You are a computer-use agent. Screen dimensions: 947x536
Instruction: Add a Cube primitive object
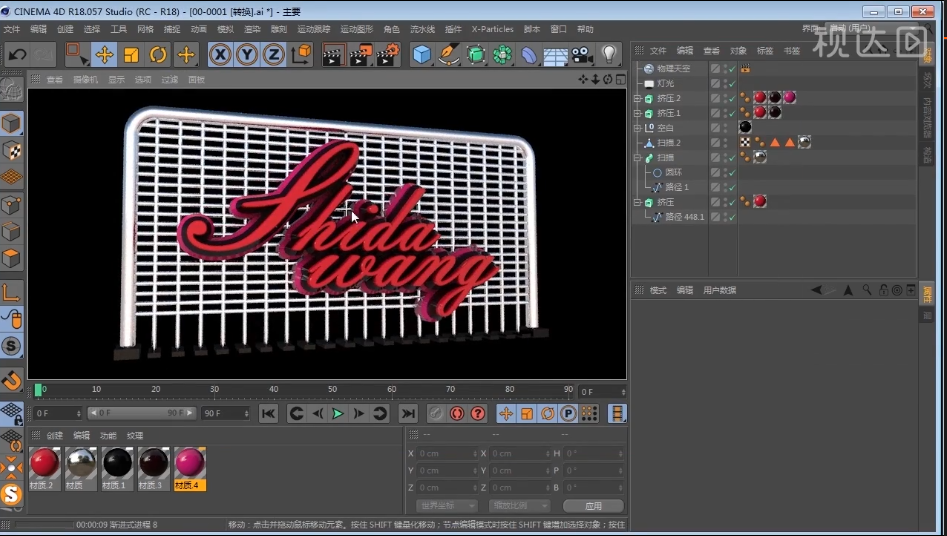point(422,55)
